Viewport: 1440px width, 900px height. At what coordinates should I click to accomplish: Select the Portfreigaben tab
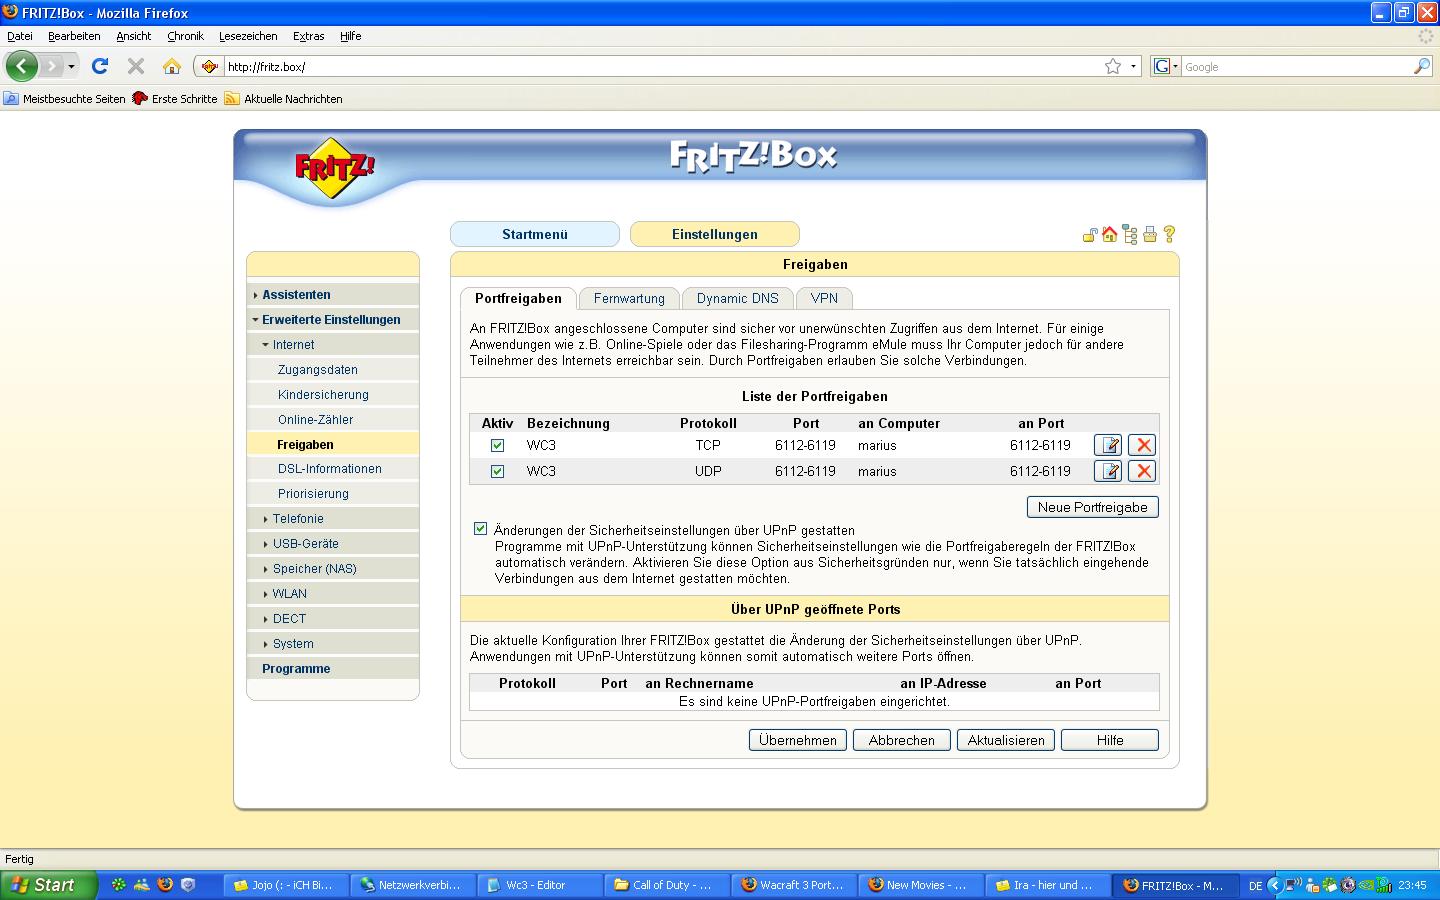point(518,298)
